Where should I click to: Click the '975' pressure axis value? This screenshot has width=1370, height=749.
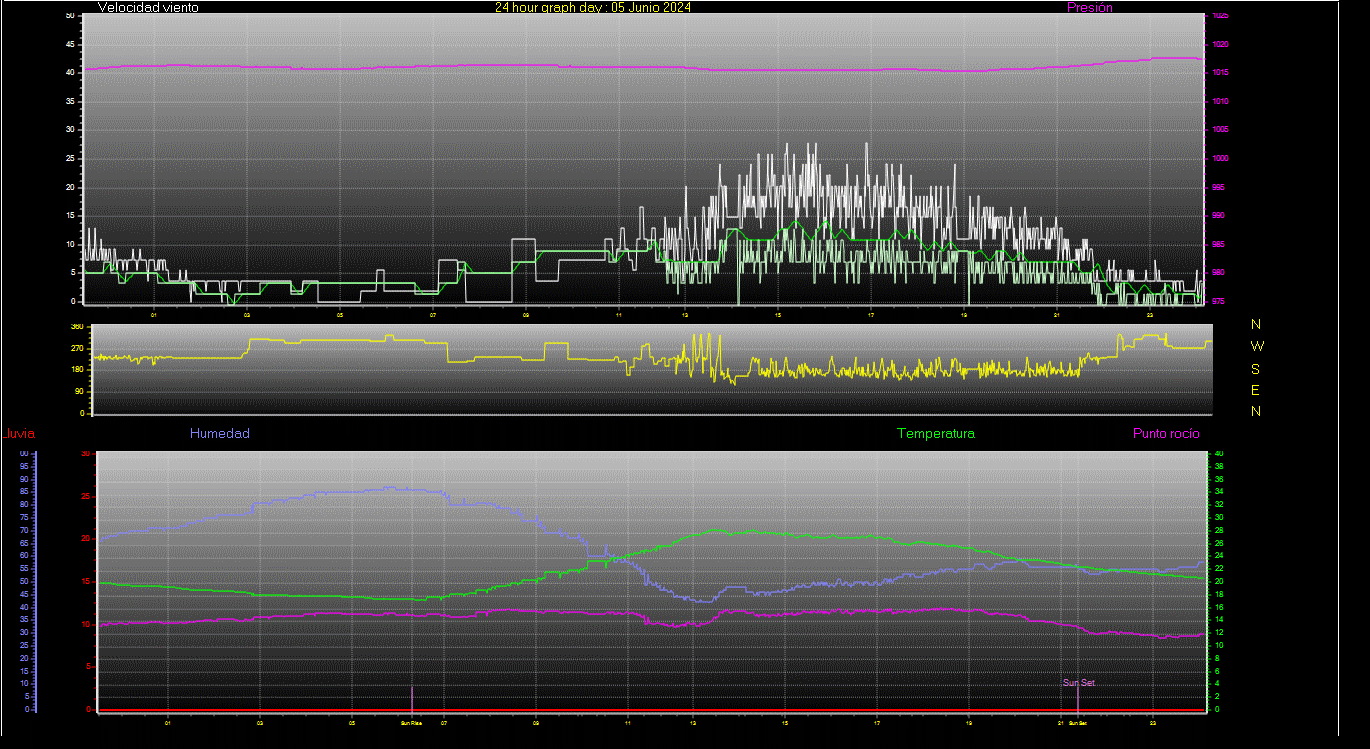1217,301
